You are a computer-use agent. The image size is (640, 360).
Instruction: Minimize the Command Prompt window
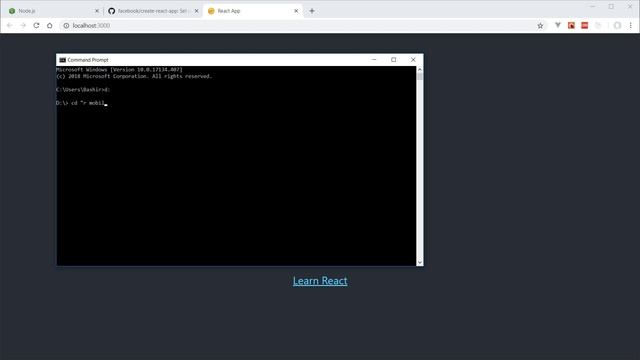[x=374, y=60]
